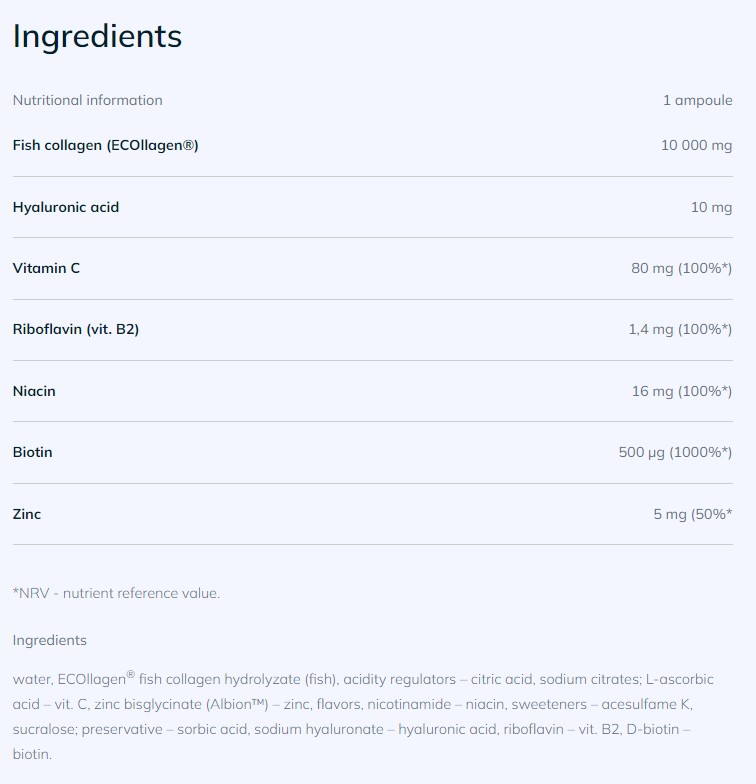Click the 5 mg (50%* zinc value
The height and width of the screenshot is (784, 756).
coord(692,514)
